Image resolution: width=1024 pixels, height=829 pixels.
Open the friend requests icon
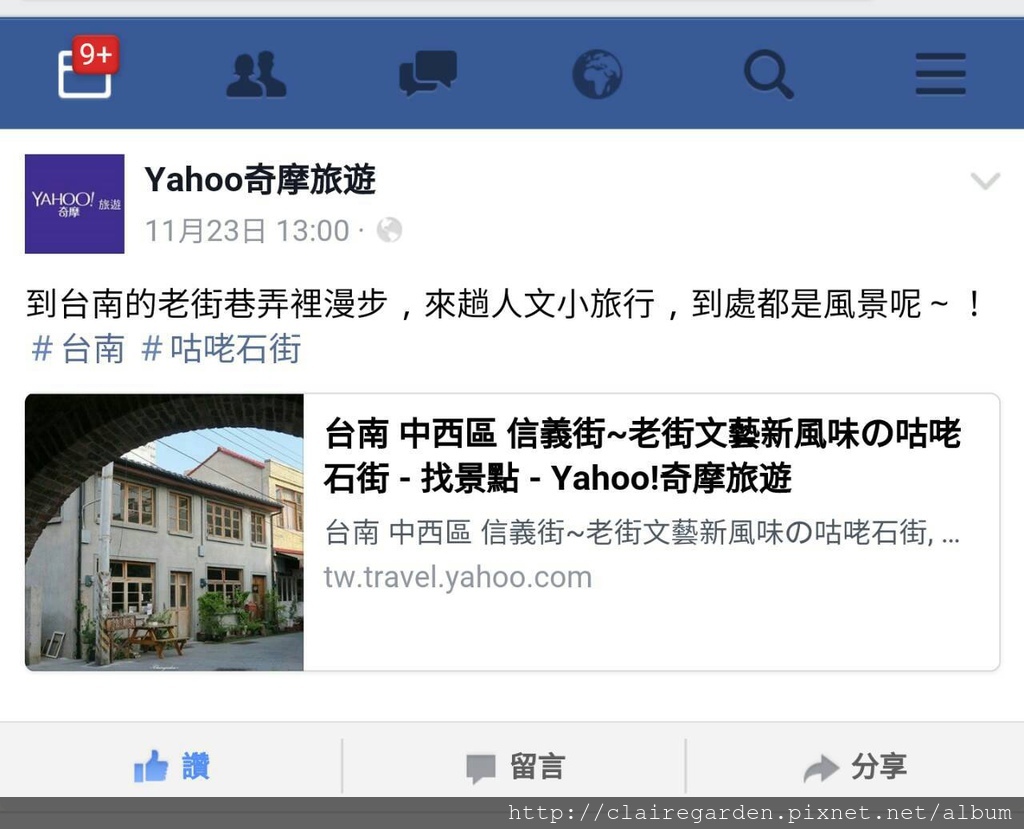click(x=256, y=74)
